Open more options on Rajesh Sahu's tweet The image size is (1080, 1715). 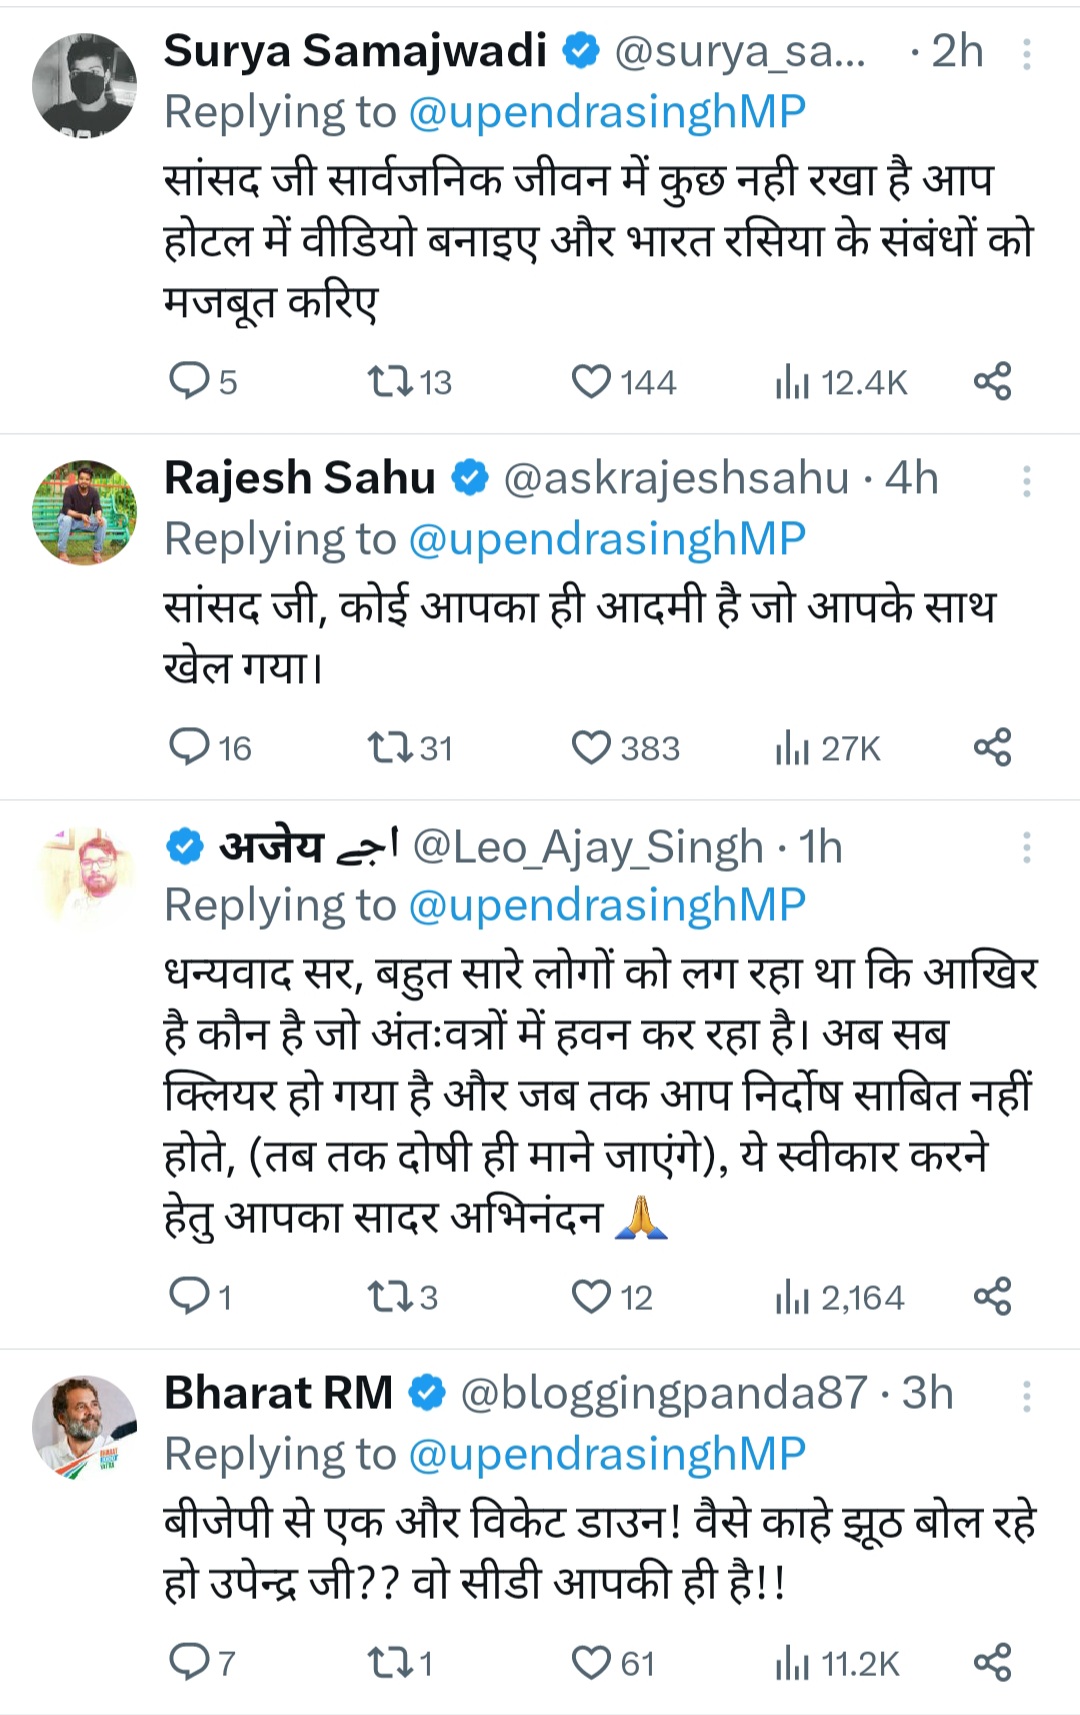point(1026,482)
